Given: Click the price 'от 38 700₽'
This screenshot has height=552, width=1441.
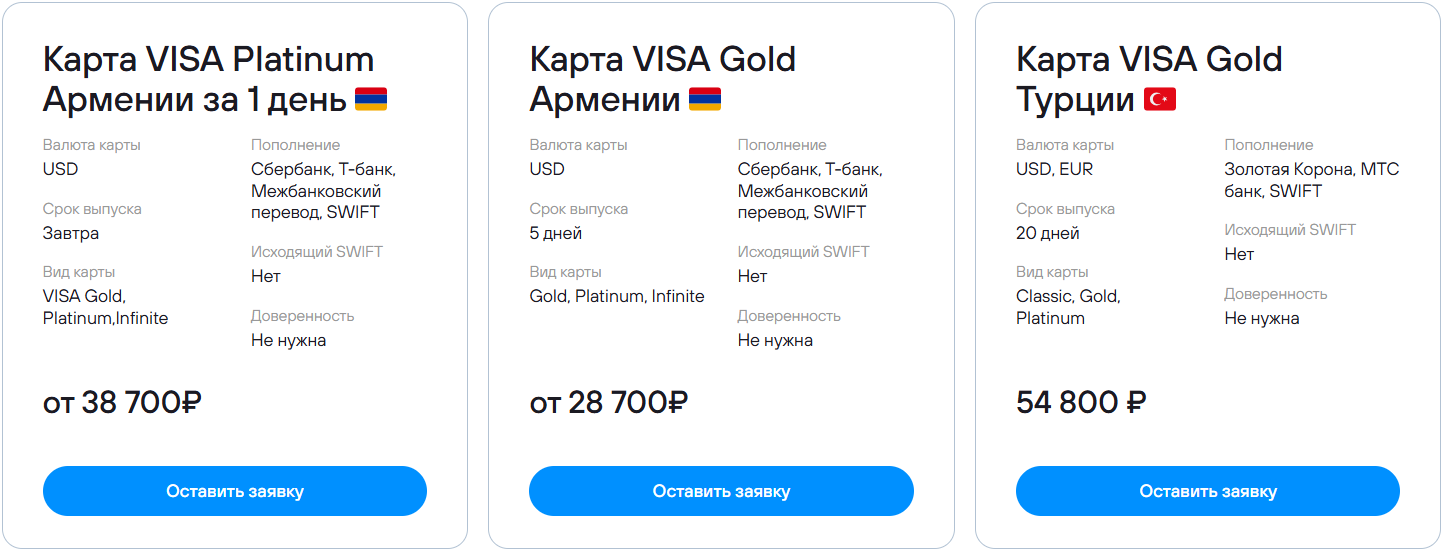Looking at the screenshot, I should tap(122, 402).
